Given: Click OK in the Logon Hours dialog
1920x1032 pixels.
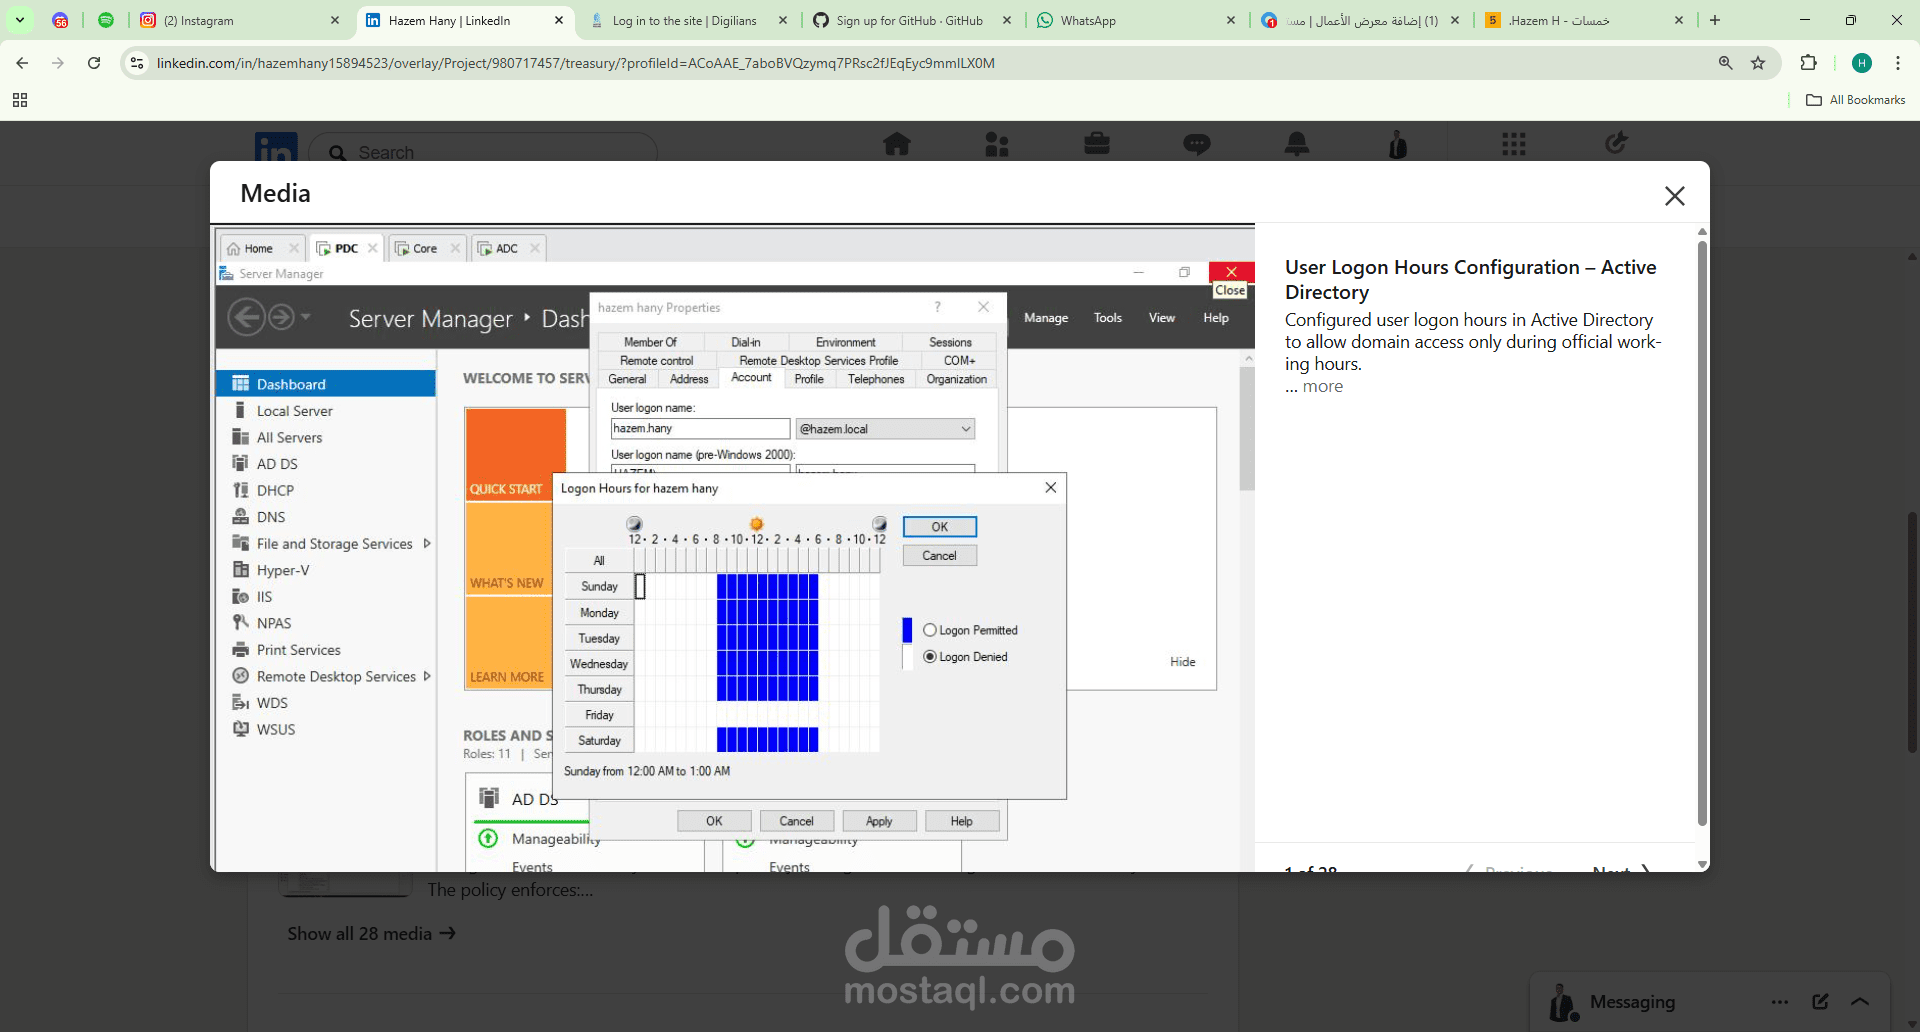Looking at the screenshot, I should 940,527.
